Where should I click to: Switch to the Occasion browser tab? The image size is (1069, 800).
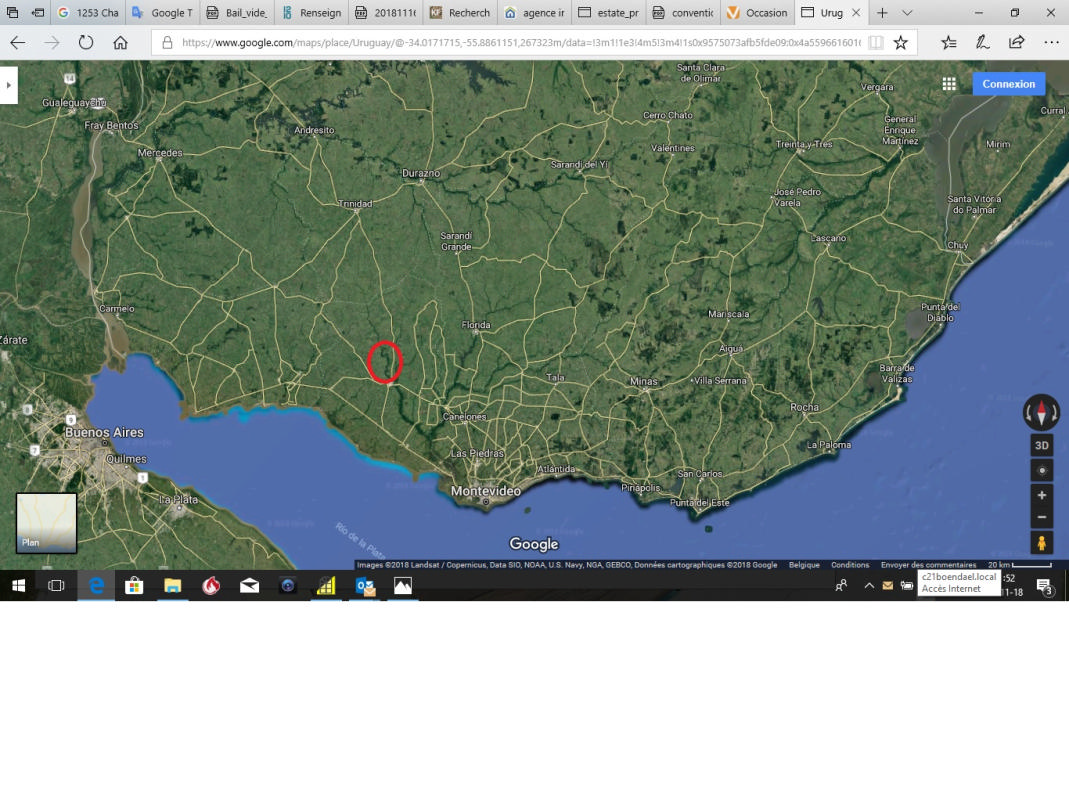[757, 13]
